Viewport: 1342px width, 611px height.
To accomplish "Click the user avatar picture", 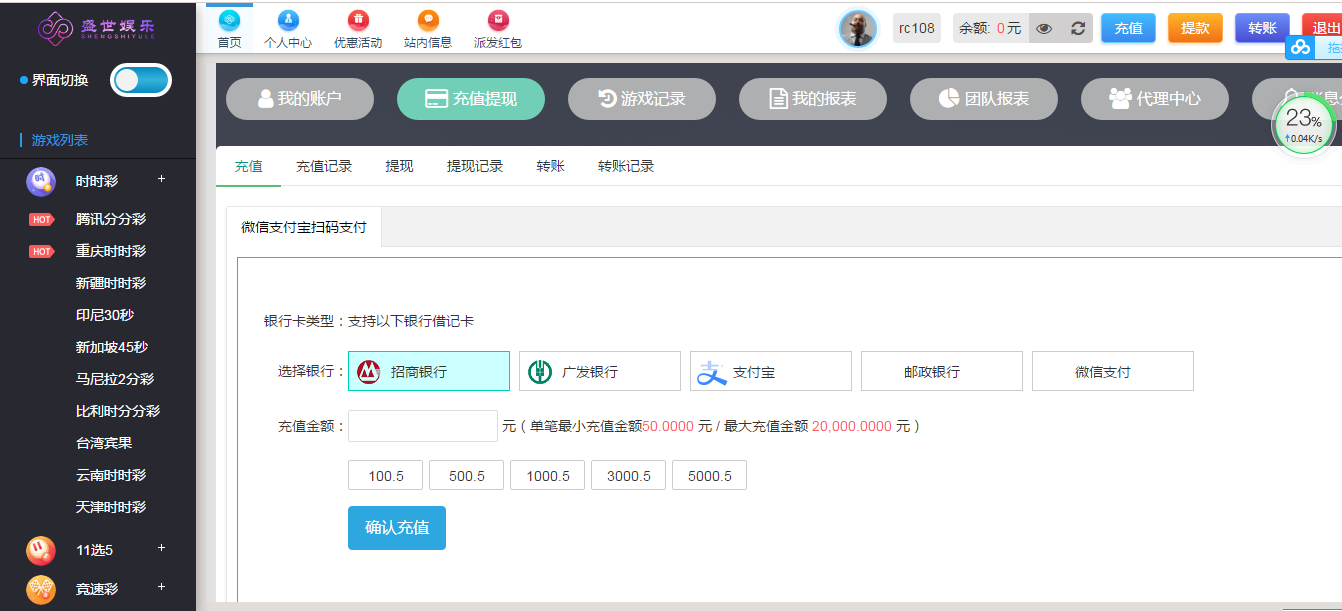I will [x=857, y=29].
